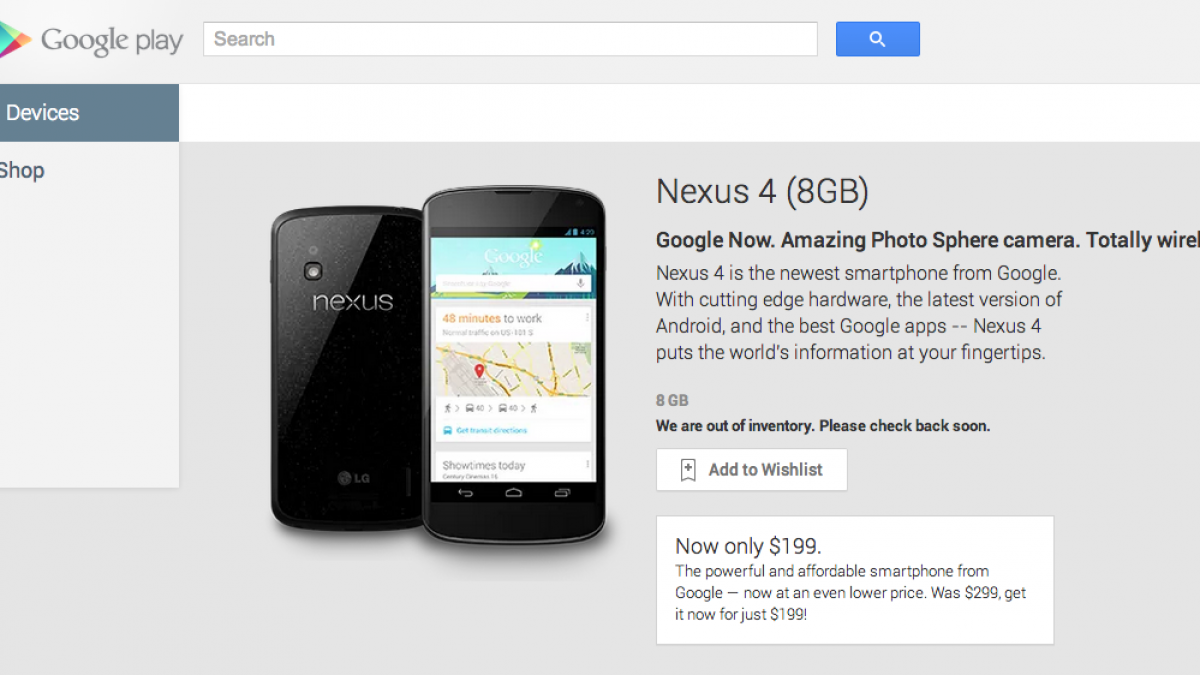Click the Nexus 4 (8GB) product title
This screenshot has width=1200, height=675.
[762, 191]
